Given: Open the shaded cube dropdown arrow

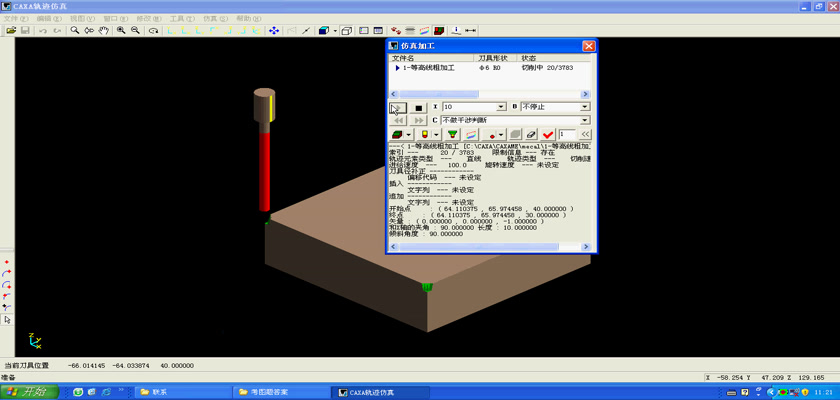Looking at the screenshot, I should 335,31.
